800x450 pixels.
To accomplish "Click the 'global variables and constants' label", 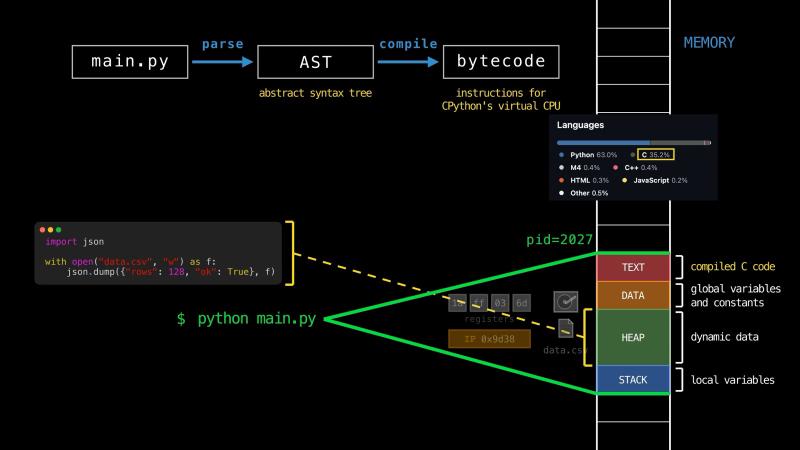I will pos(736,295).
